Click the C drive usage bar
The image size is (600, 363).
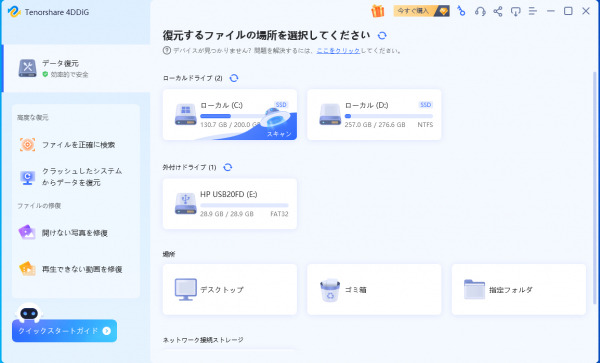[x=232, y=116]
